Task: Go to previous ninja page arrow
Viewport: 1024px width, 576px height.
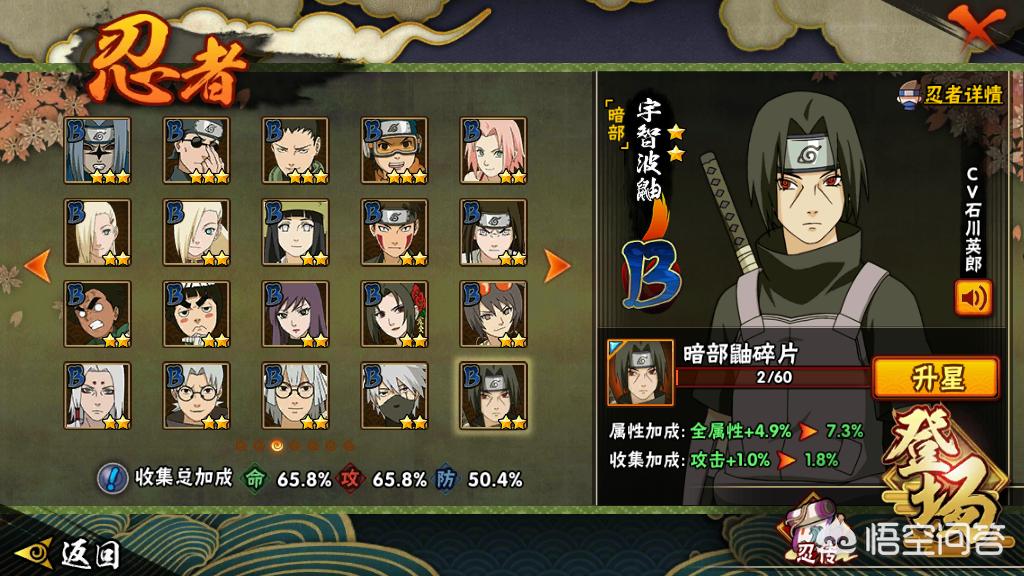Action: 38,265
